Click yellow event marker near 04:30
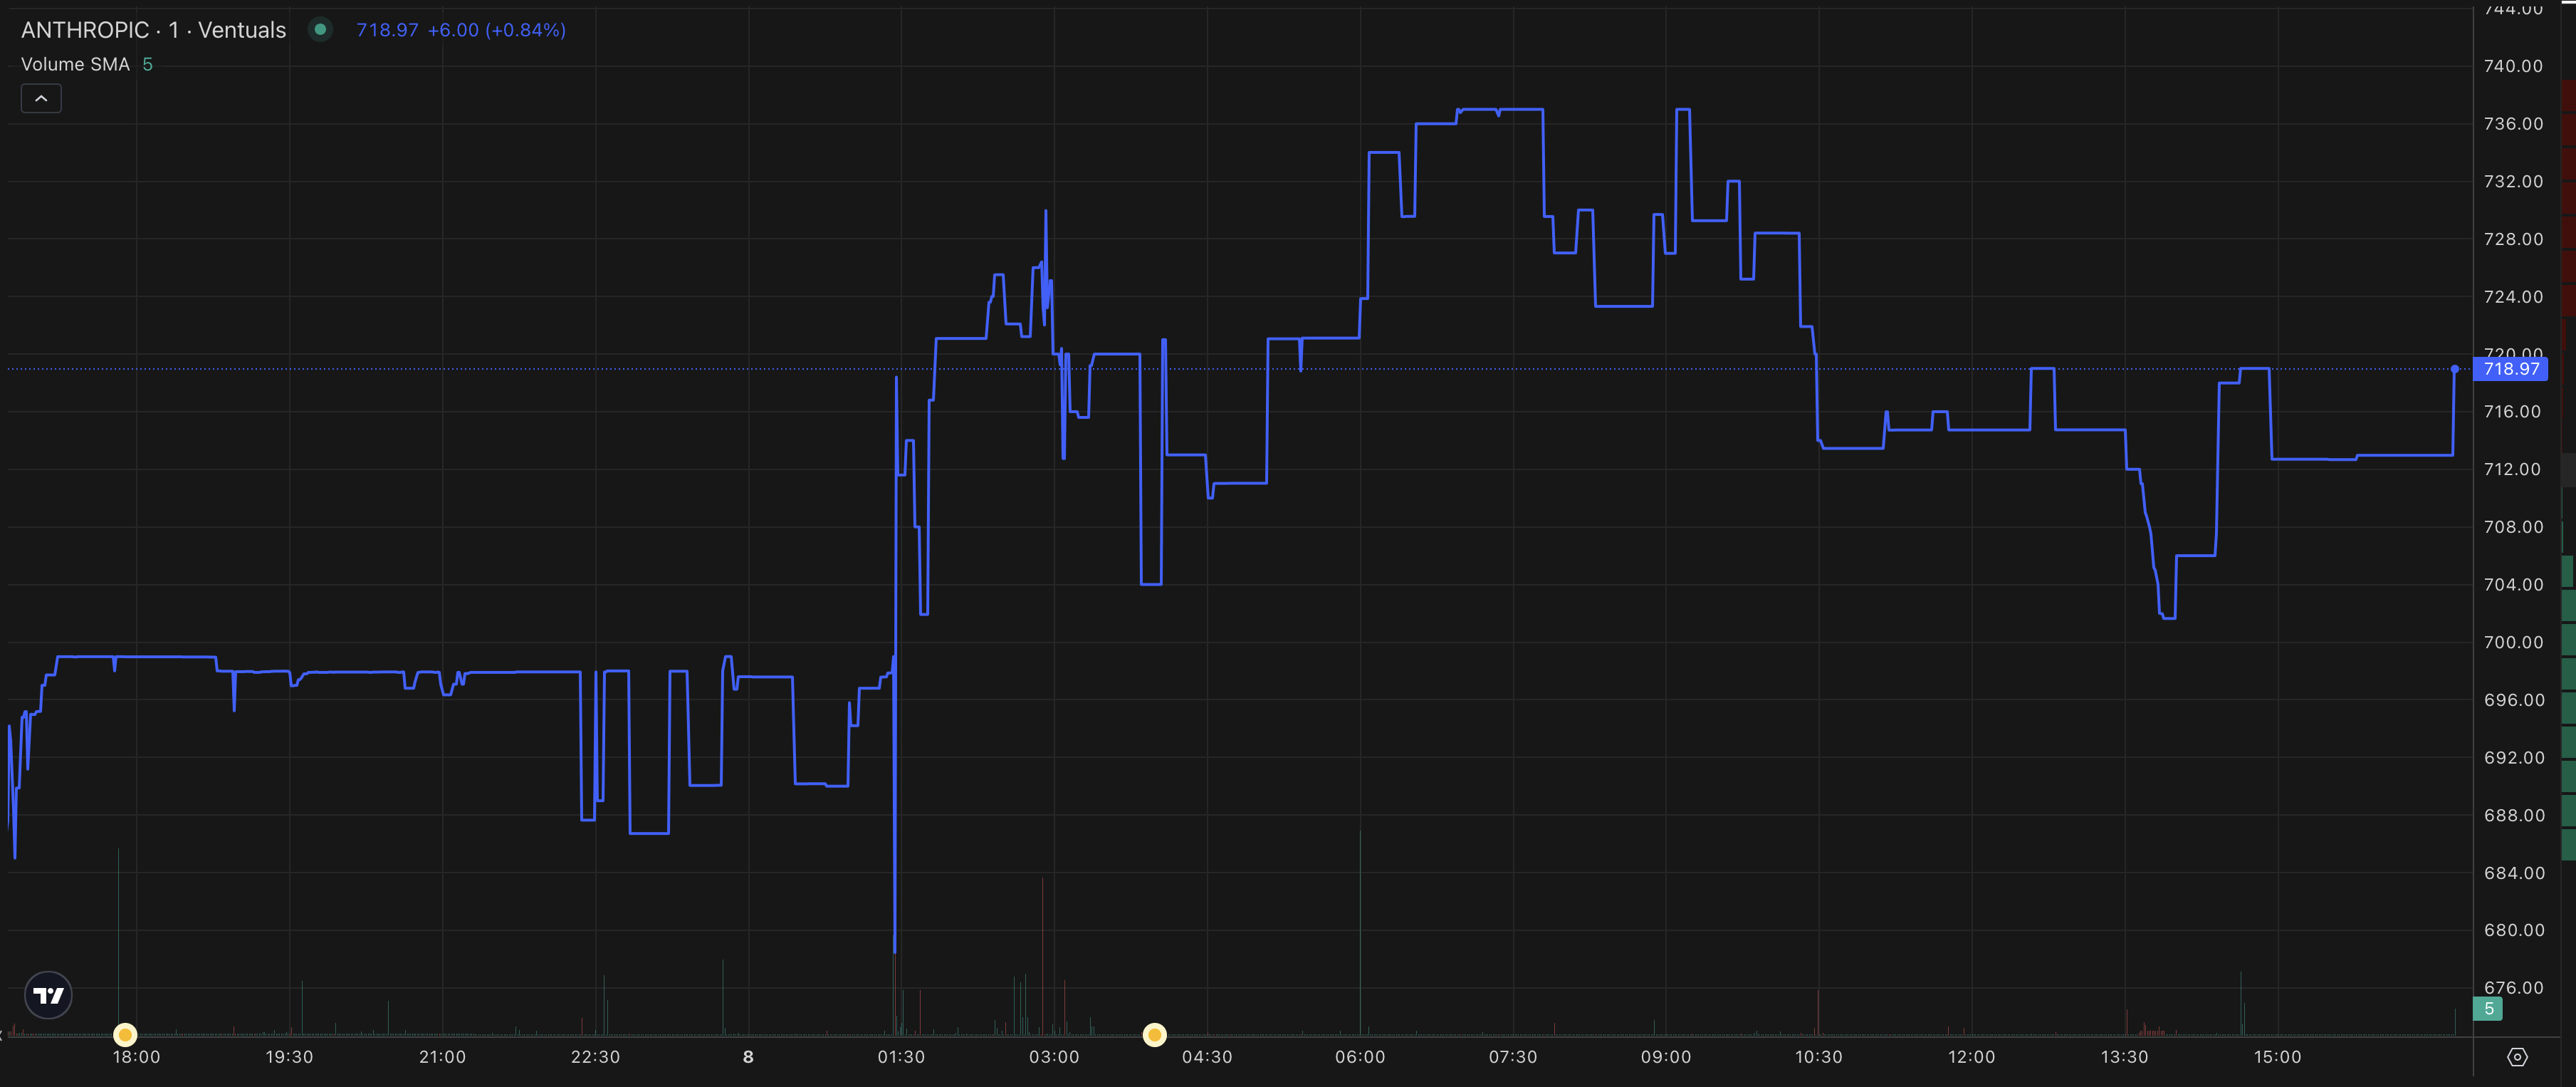2576x1087 pixels. coord(1154,1034)
